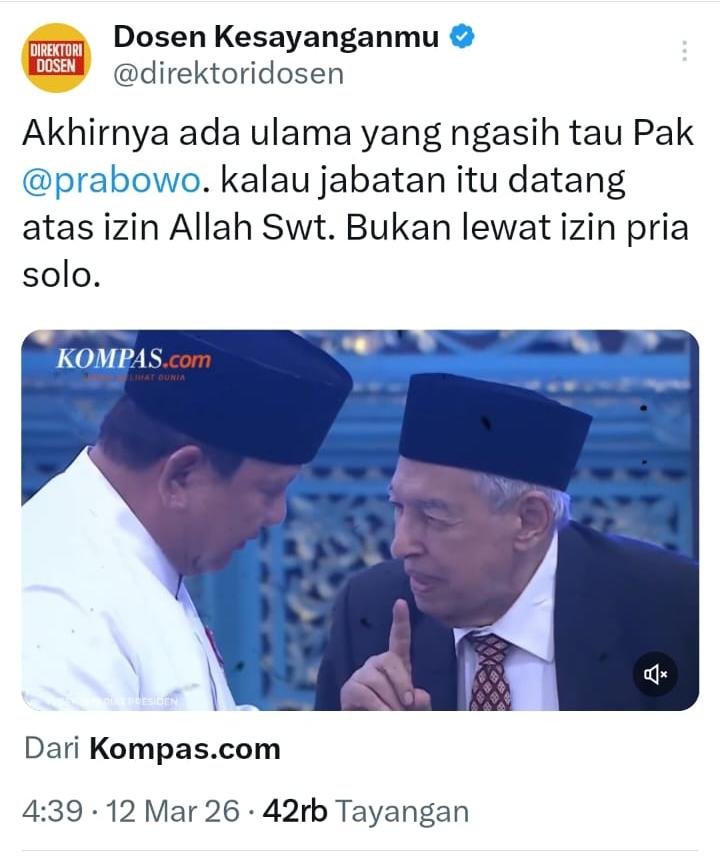The image size is (720, 857).
Task: Open the Direktori Dosen profile avatar
Action: tap(56, 58)
